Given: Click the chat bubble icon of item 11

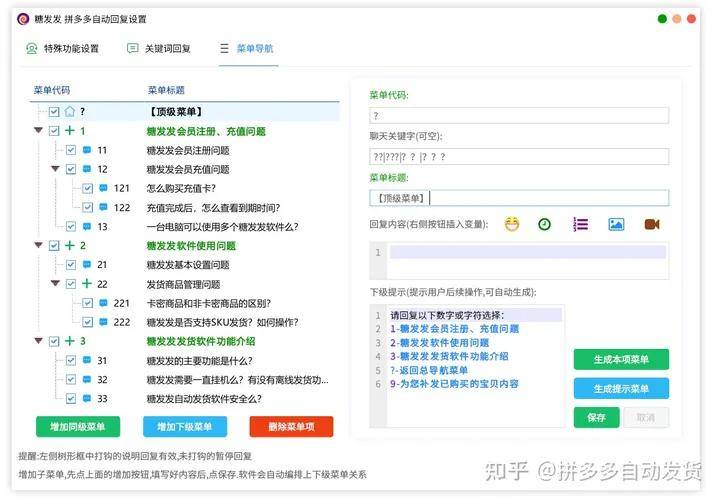Looking at the screenshot, I should [x=87, y=150].
